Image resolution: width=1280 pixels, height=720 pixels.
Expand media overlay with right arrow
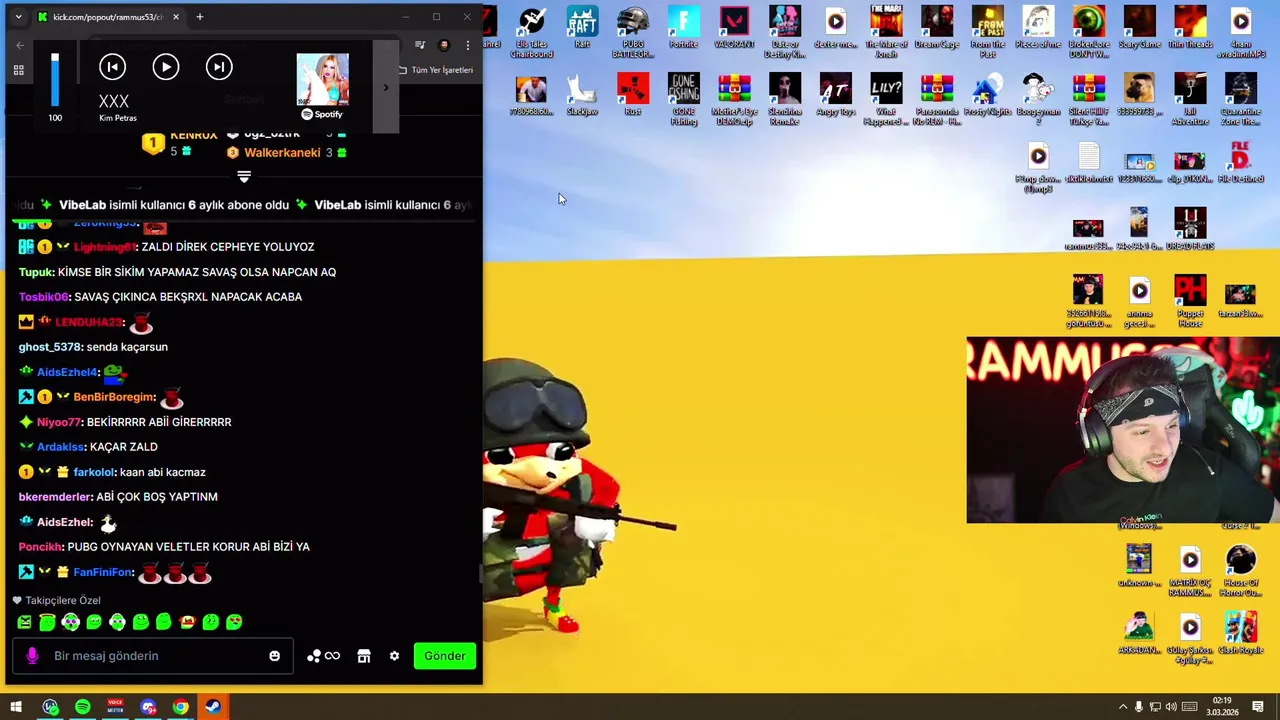pos(385,87)
